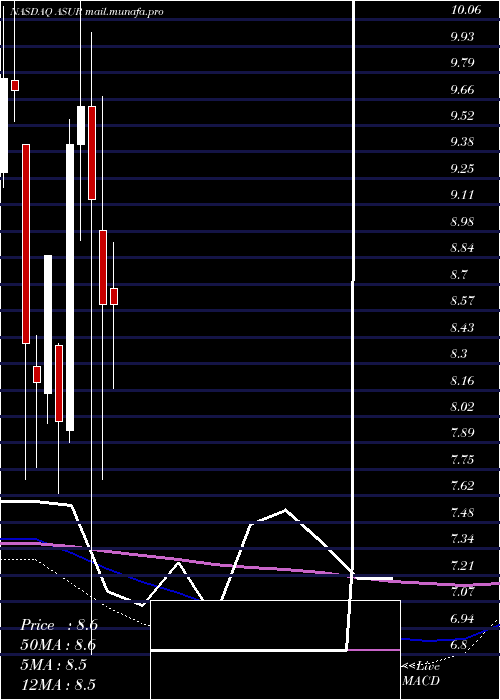The image size is (500, 700).
Task: Click the 8.16 price axis label
Action: (x=462, y=380)
